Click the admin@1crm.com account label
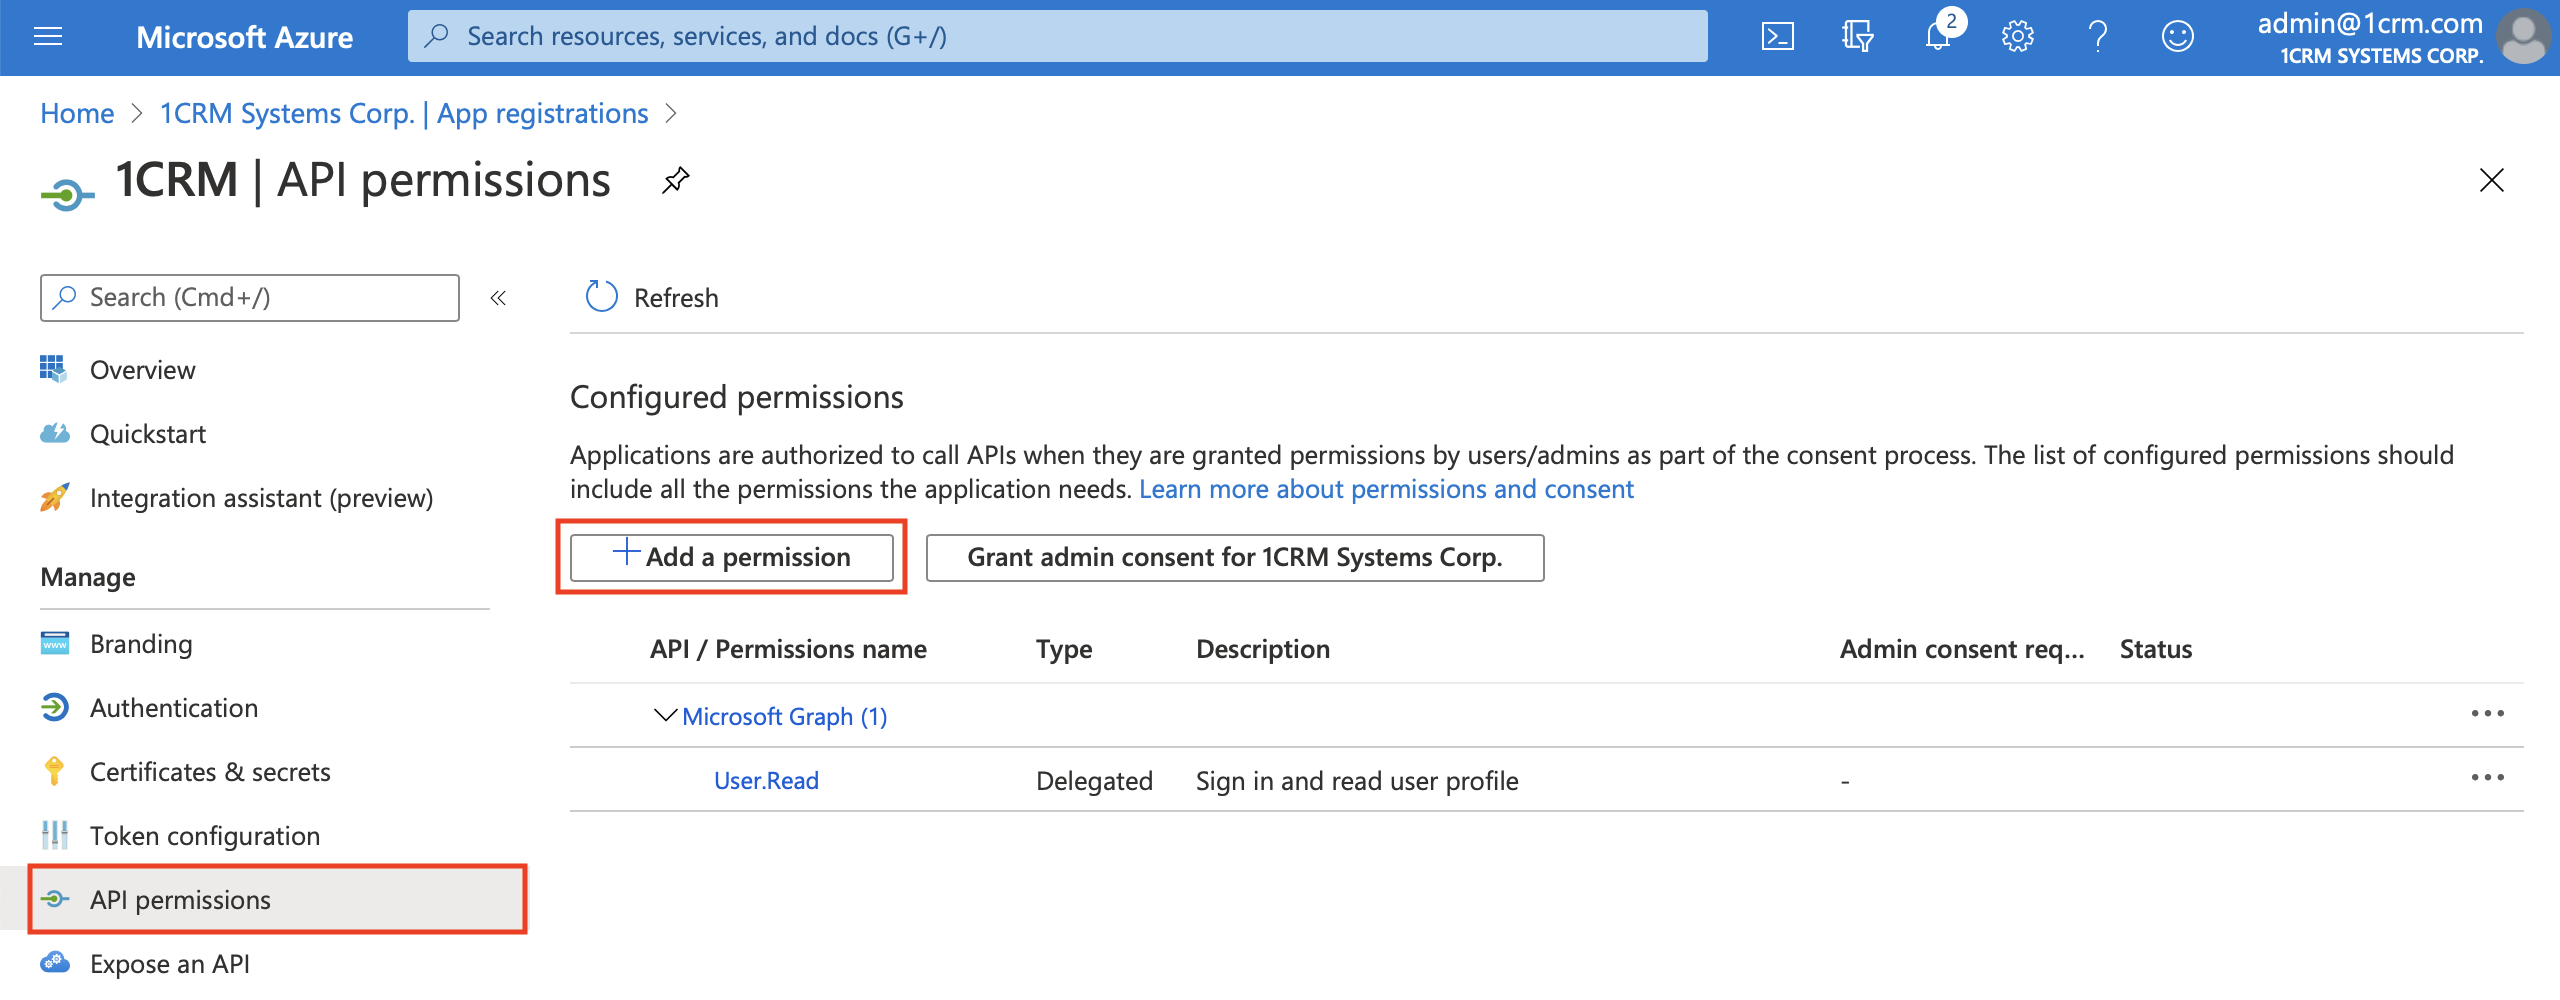 coord(2370,23)
